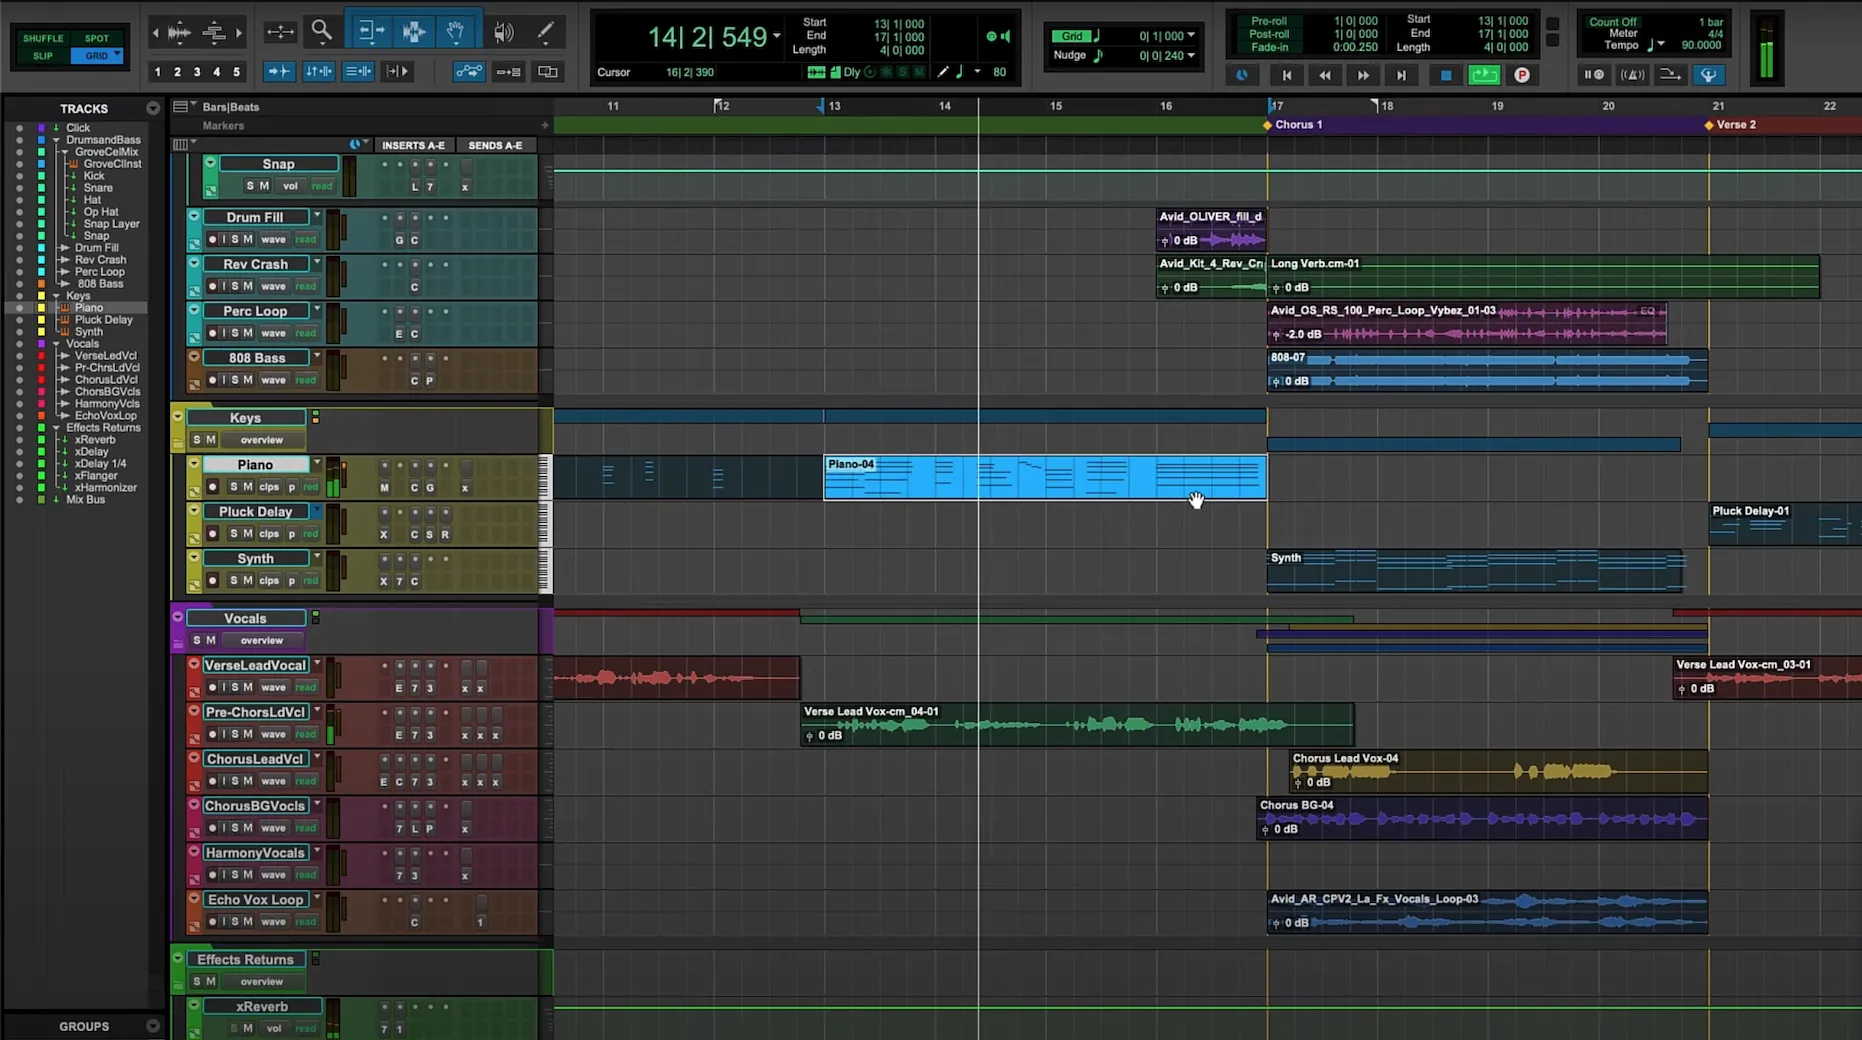Image resolution: width=1862 pixels, height=1040 pixels.
Task: Select the Zoomer tool in the toolbar
Action: pyautogui.click(x=322, y=31)
